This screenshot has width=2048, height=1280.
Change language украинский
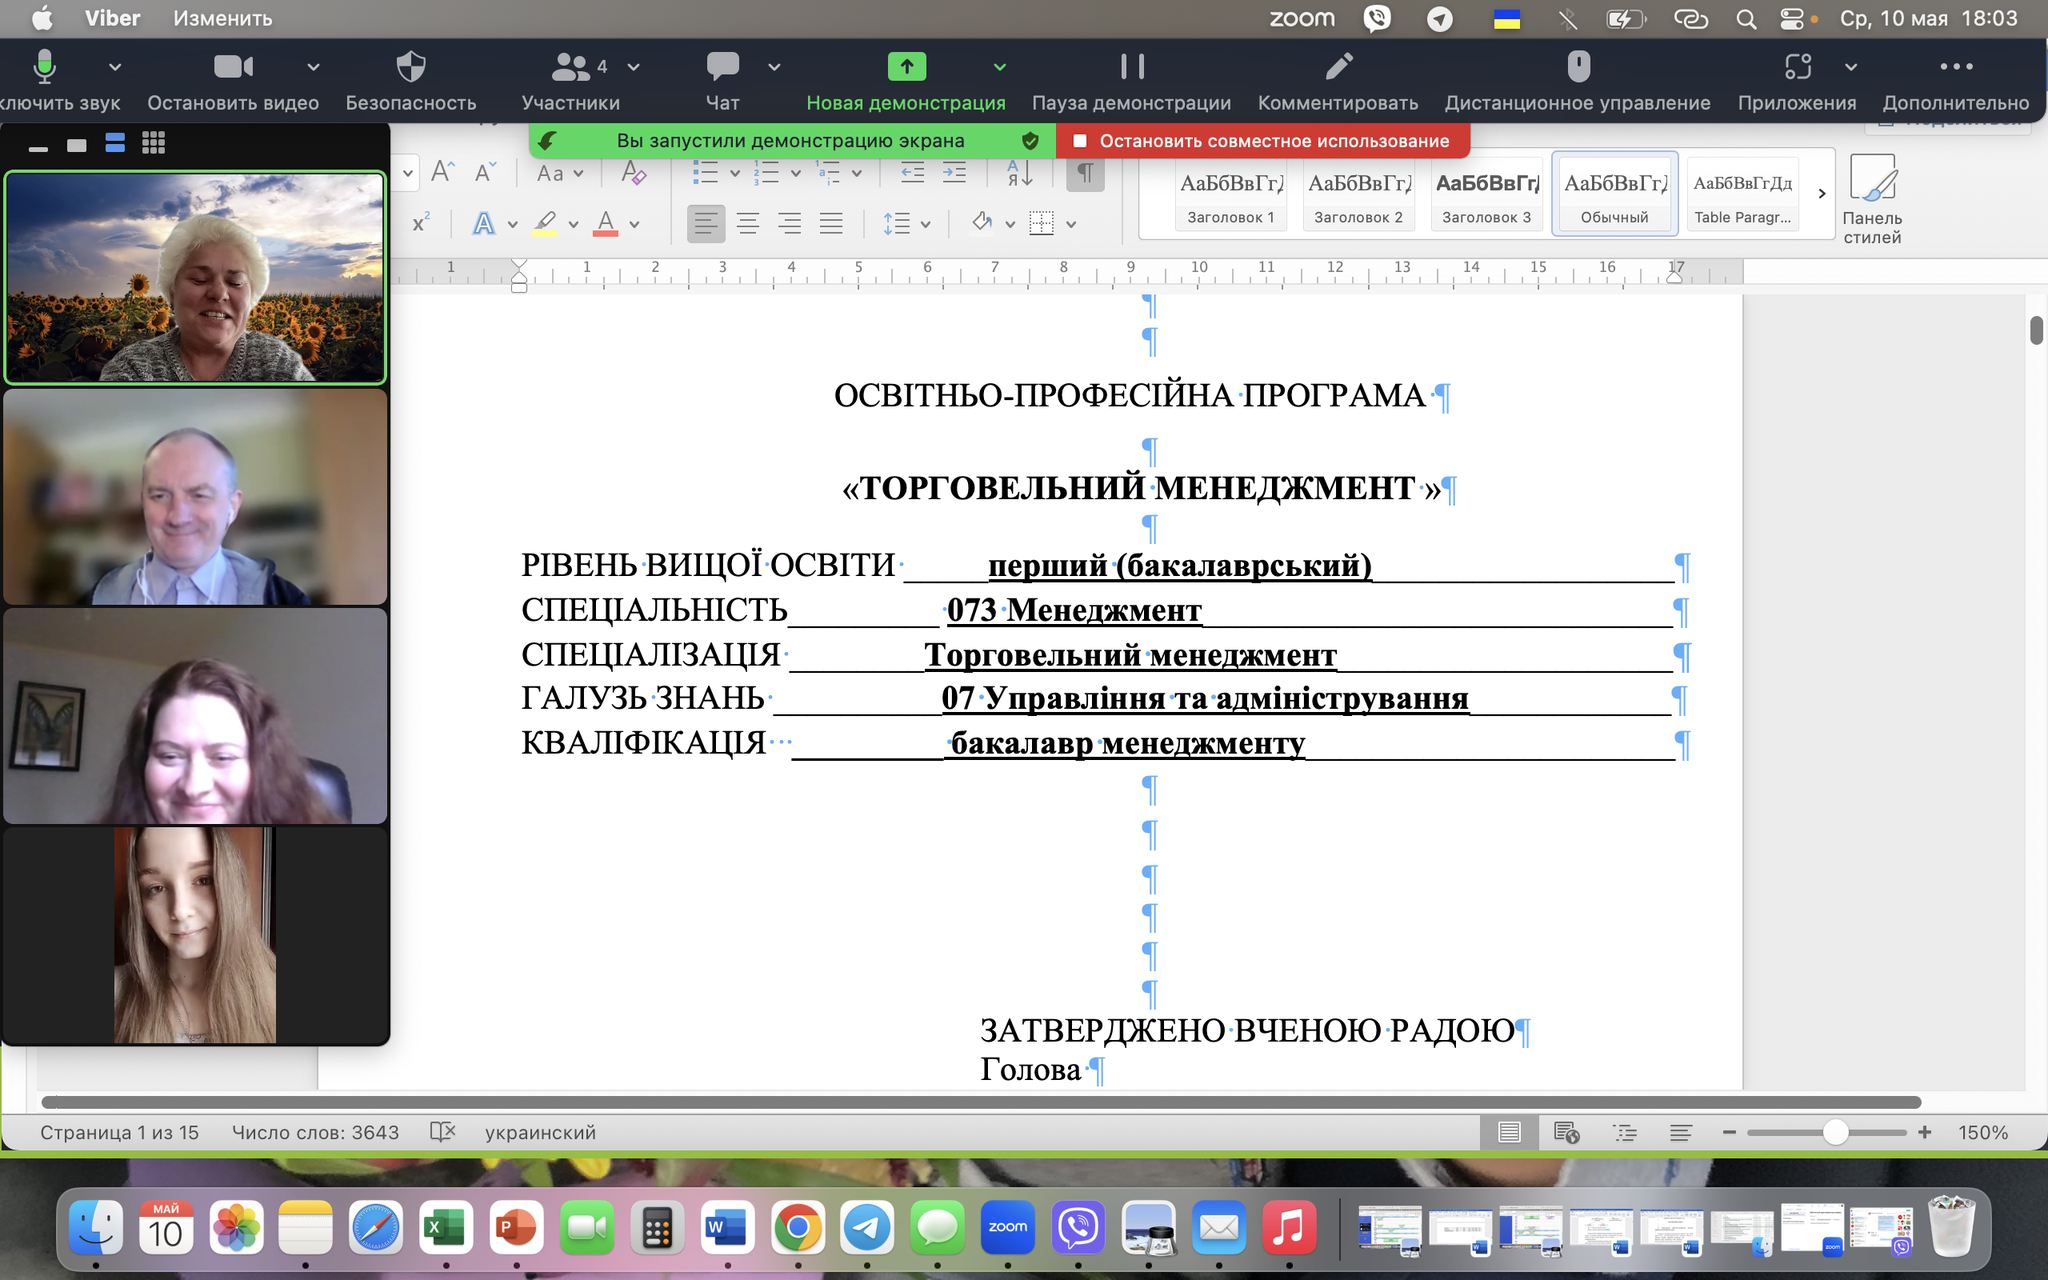(540, 1132)
